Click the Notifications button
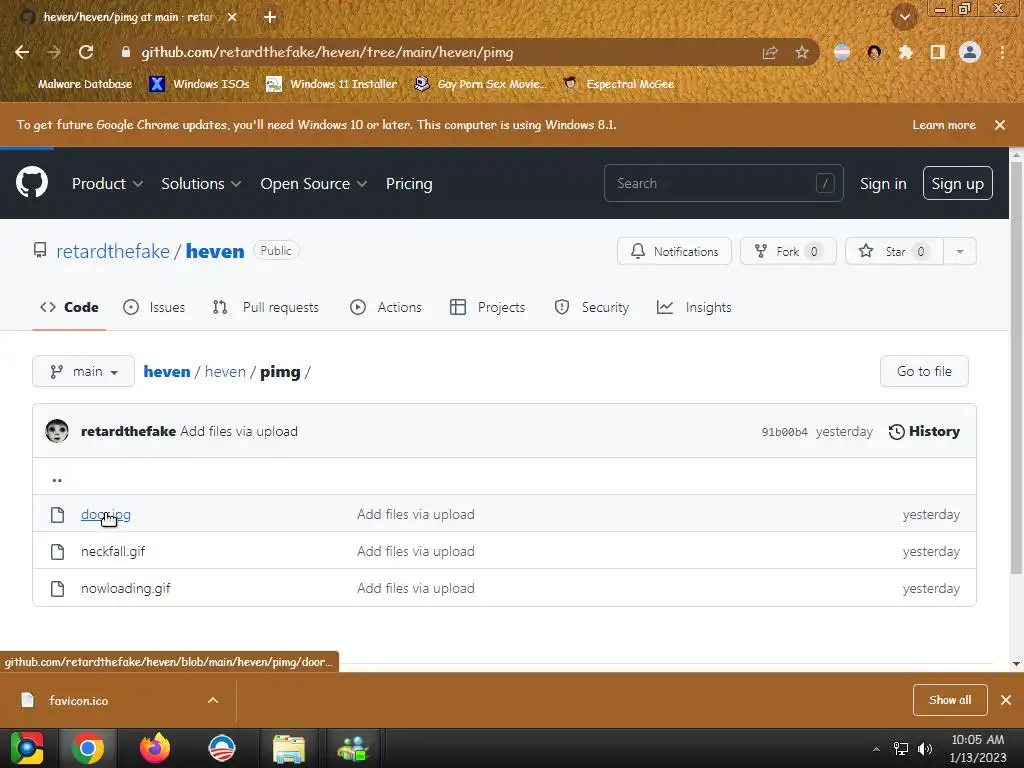This screenshot has height=768, width=1024. click(674, 251)
